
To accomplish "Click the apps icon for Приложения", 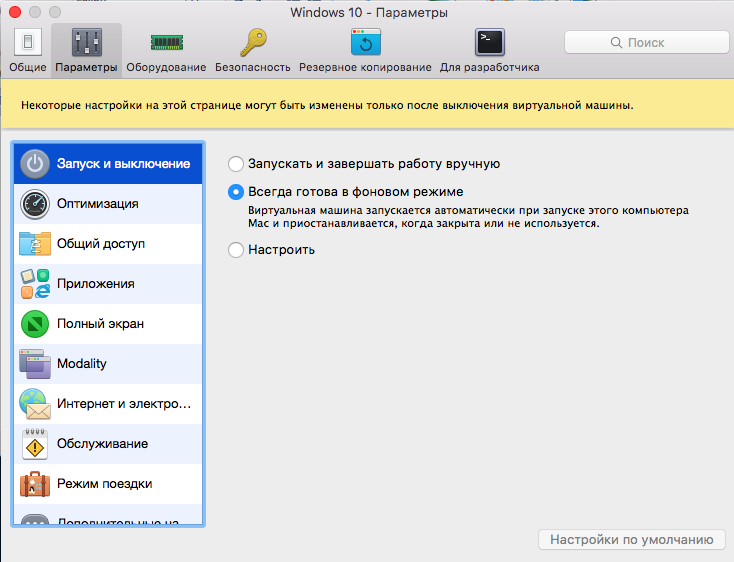I will 35,284.
